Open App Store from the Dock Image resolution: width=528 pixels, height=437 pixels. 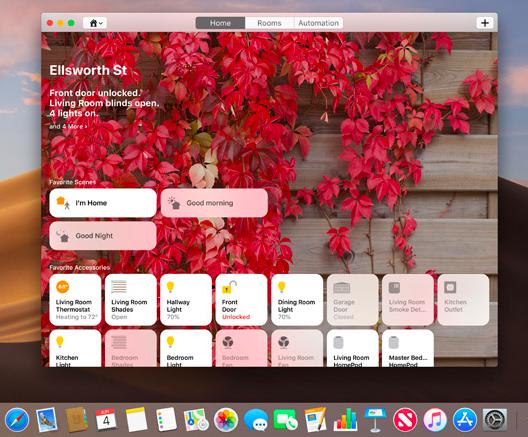(465, 419)
